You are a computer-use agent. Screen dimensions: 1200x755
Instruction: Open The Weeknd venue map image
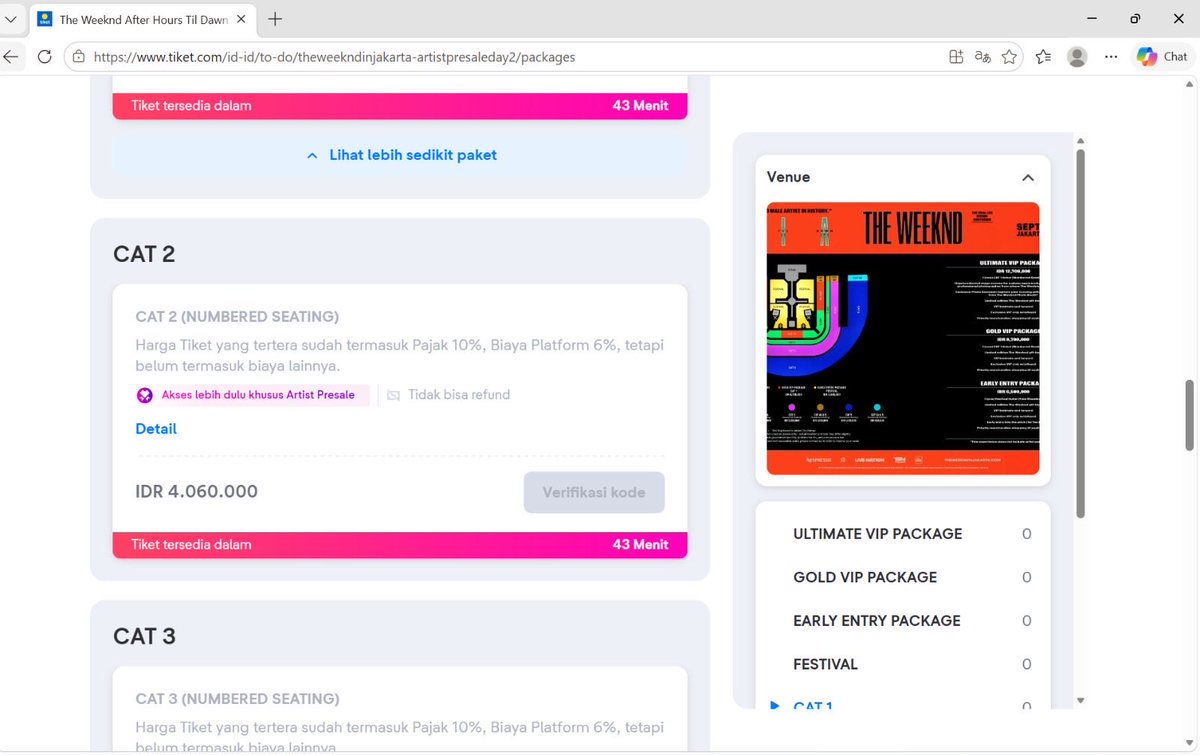903,338
